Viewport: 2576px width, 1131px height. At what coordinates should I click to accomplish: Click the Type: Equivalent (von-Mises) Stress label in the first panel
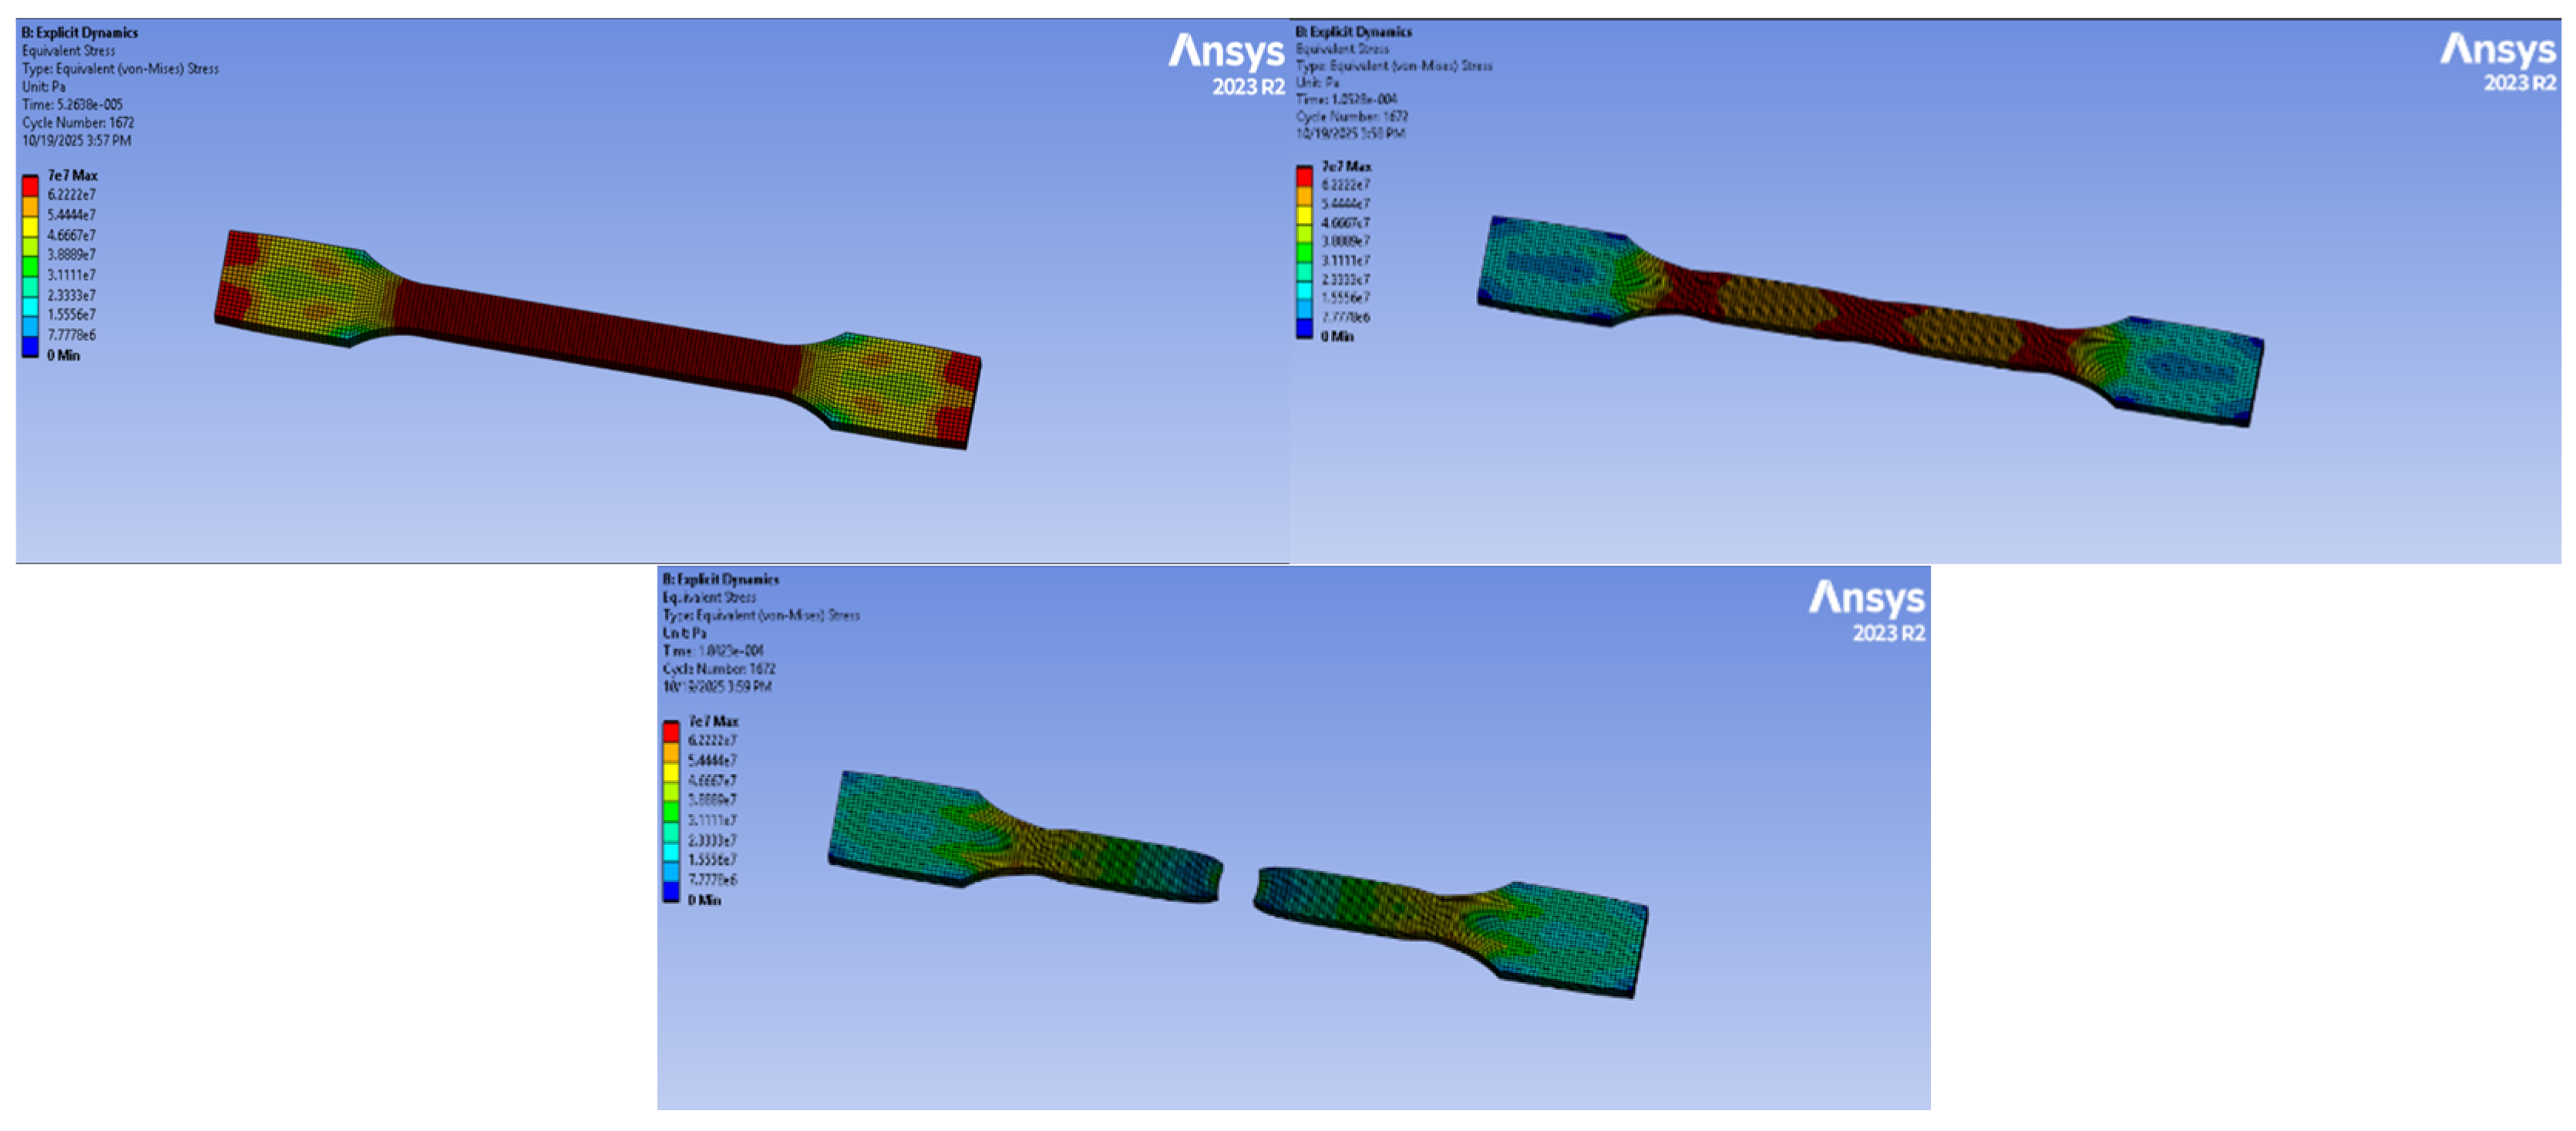click(x=120, y=69)
